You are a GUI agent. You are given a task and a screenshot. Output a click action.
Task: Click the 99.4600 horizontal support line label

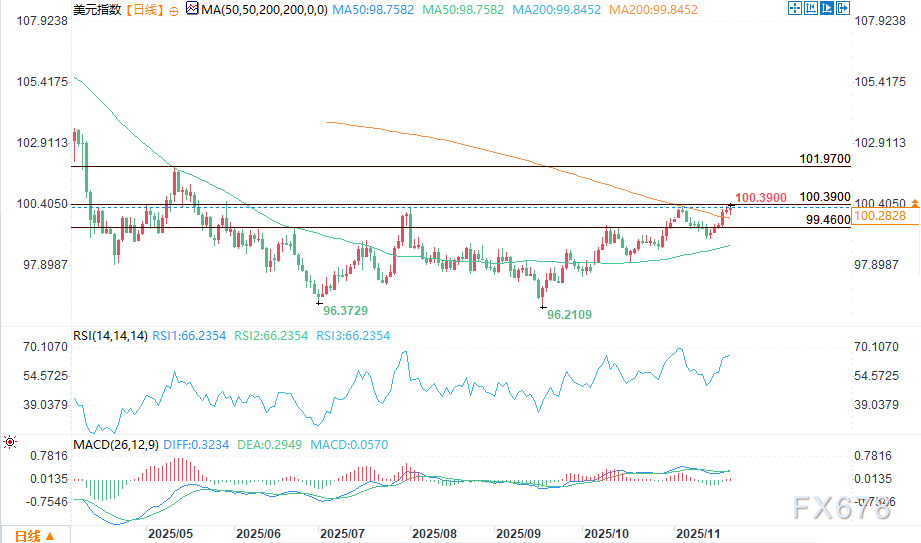tap(825, 219)
